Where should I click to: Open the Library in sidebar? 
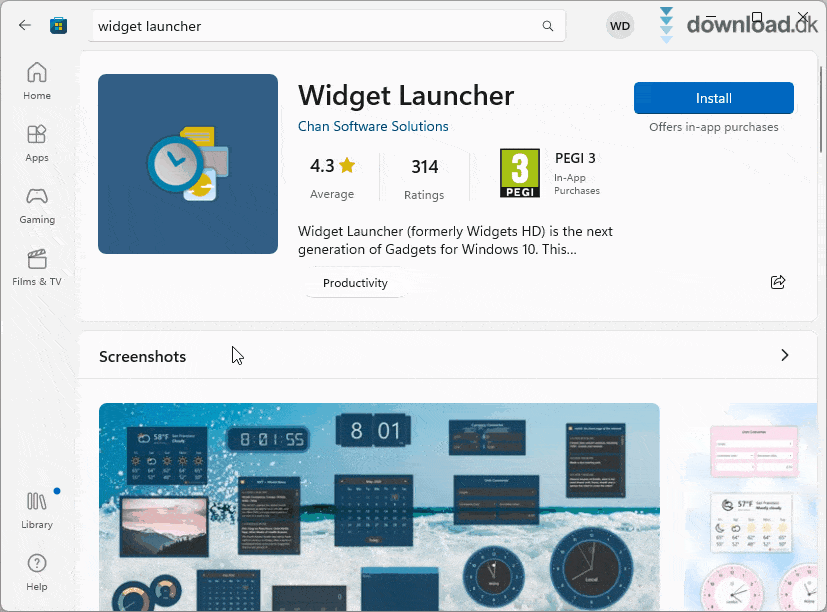tap(37, 510)
